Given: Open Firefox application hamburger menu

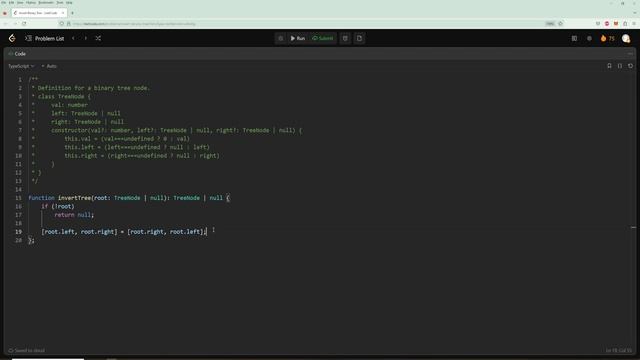Looking at the screenshot, I should tap(634, 24).
